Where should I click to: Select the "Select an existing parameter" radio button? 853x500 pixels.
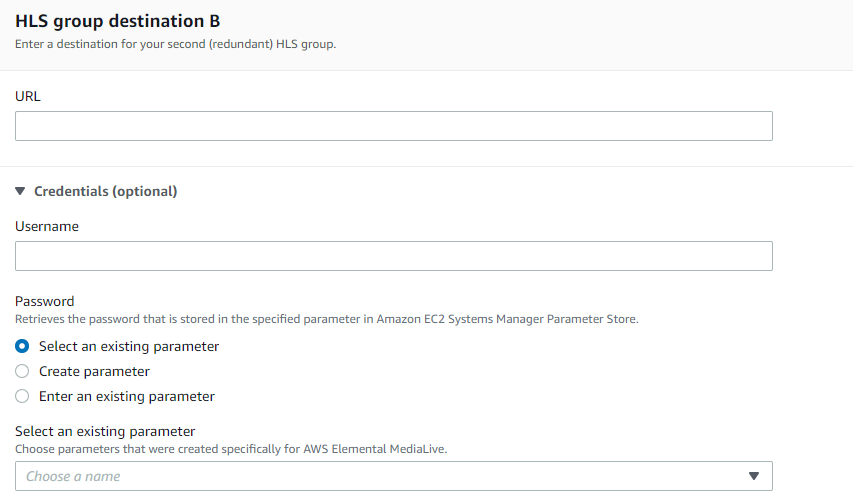pyautogui.click(x=22, y=347)
